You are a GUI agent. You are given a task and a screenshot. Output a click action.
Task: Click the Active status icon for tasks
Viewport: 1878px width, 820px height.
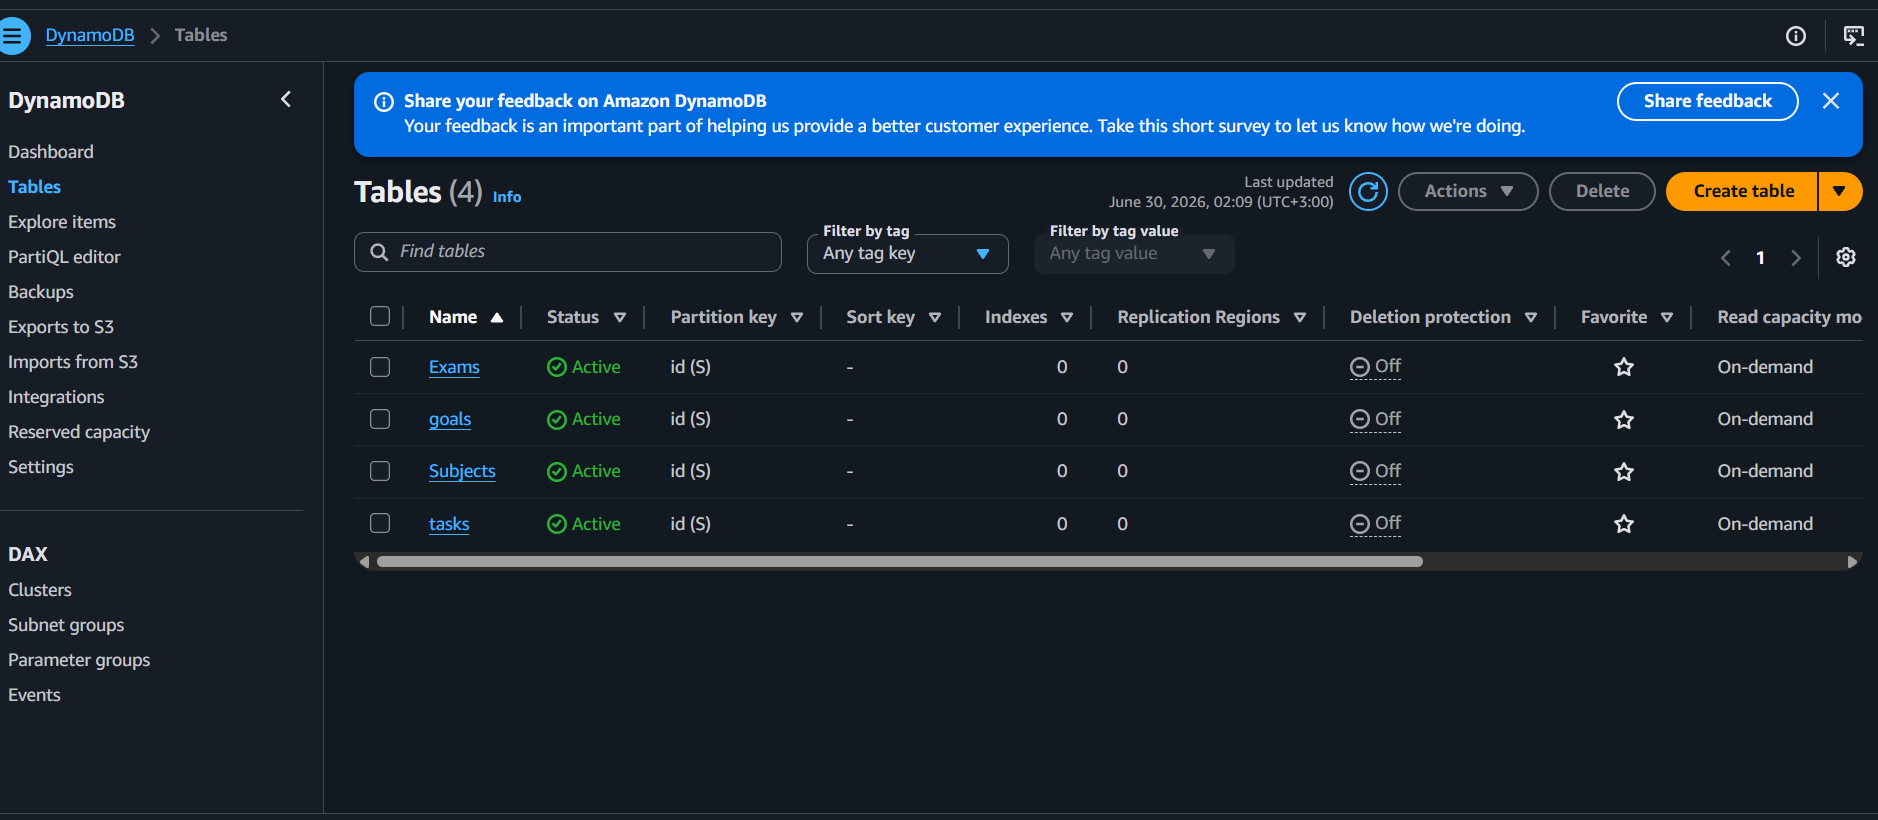pyautogui.click(x=557, y=524)
